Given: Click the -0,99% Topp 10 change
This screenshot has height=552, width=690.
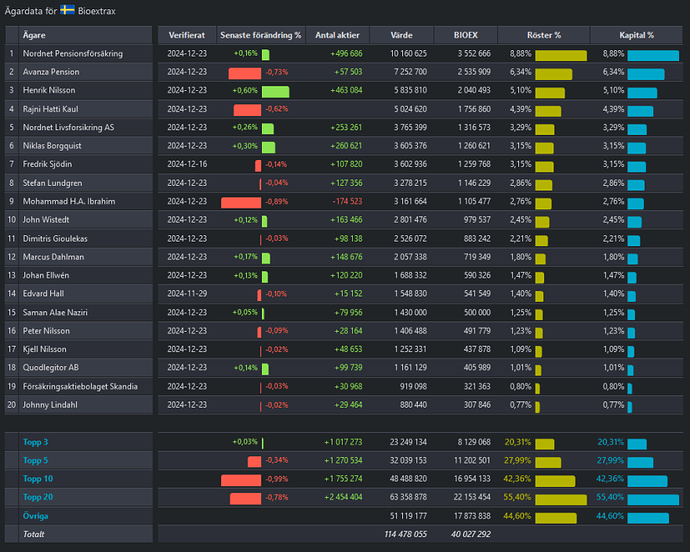Looking at the screenshot, I should [277, 478].
